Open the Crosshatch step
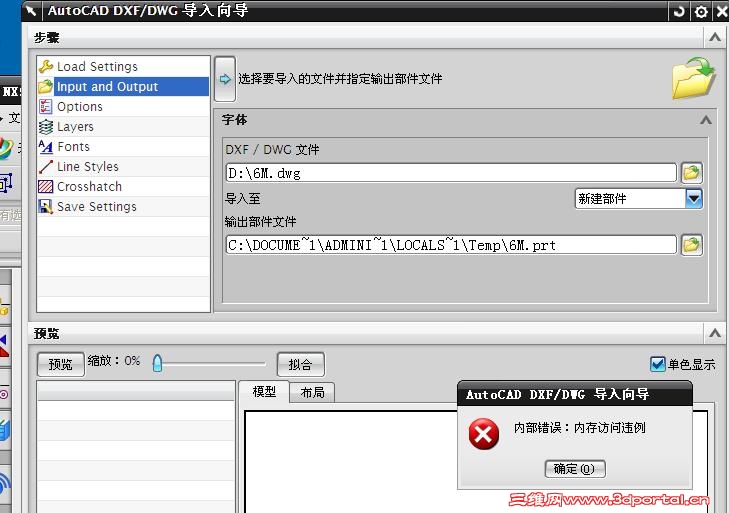 pyautogui.click(x=123, y=187)
